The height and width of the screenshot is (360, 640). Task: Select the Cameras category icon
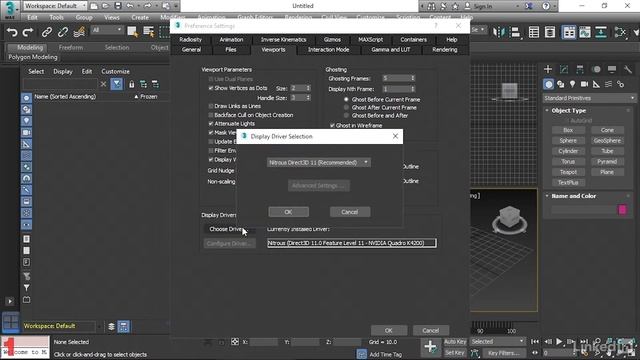pos(584,84)
